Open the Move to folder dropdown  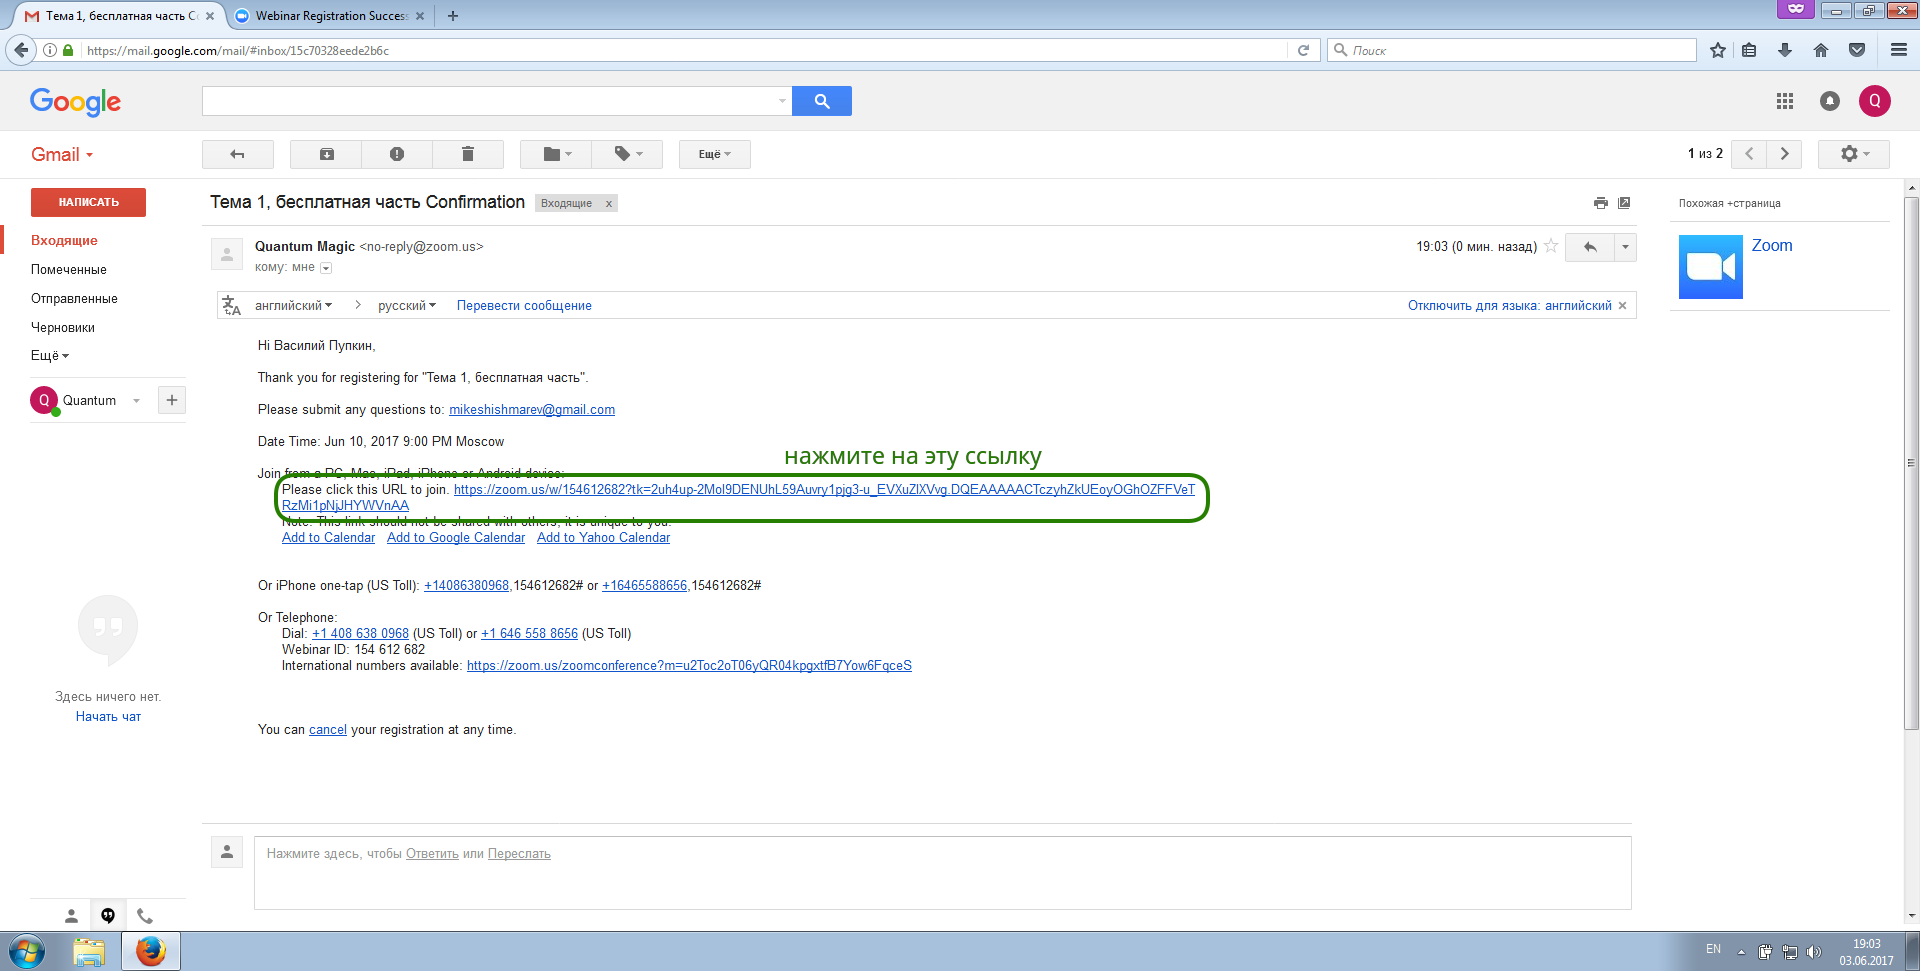(557, 154)
